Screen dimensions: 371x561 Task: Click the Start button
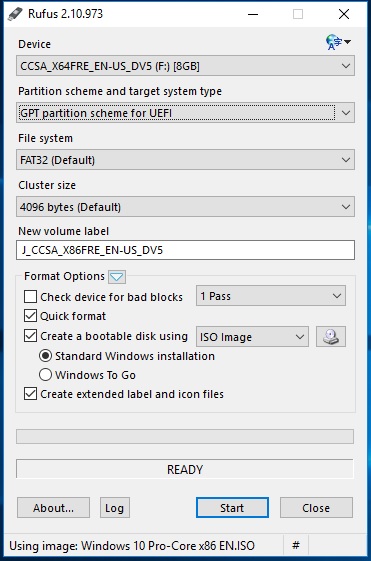click(232, 507)
